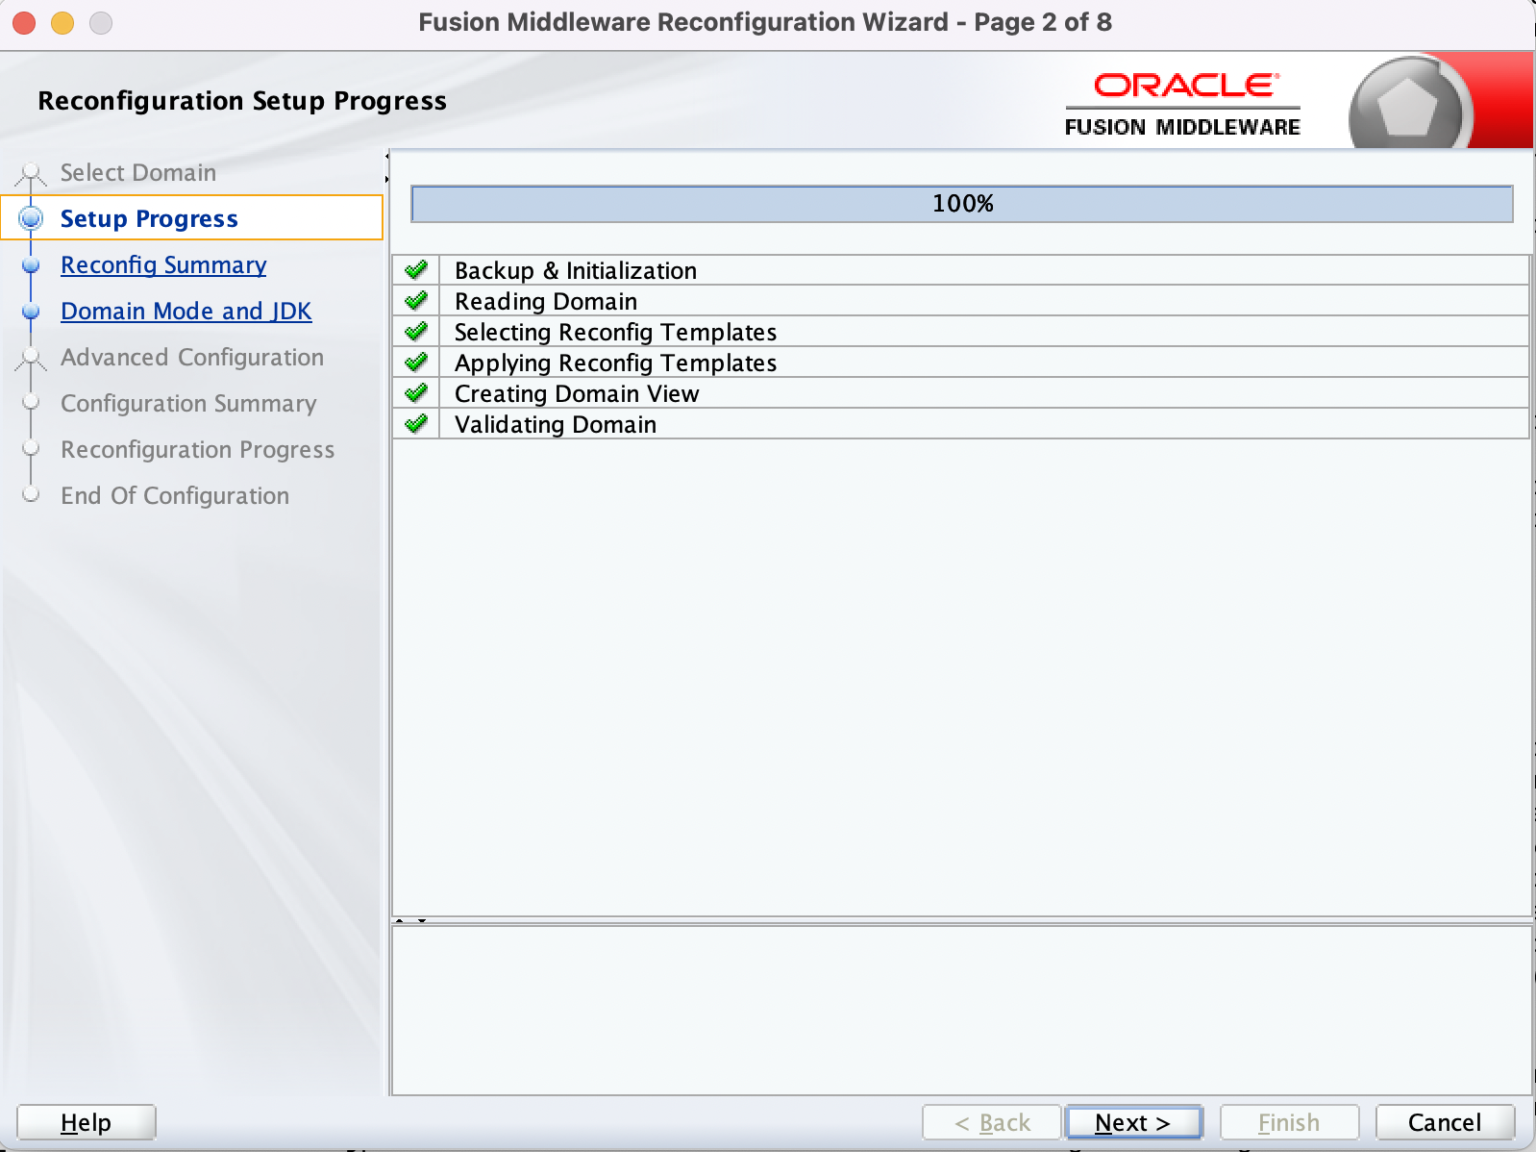1536x1152 pixels.
Task: Click the Oracle Fusion Middleware logo
Action: point(1182,100)
